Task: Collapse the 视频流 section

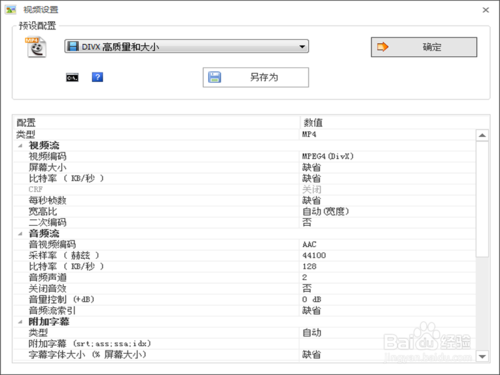Action: click(x=21, y=146)
